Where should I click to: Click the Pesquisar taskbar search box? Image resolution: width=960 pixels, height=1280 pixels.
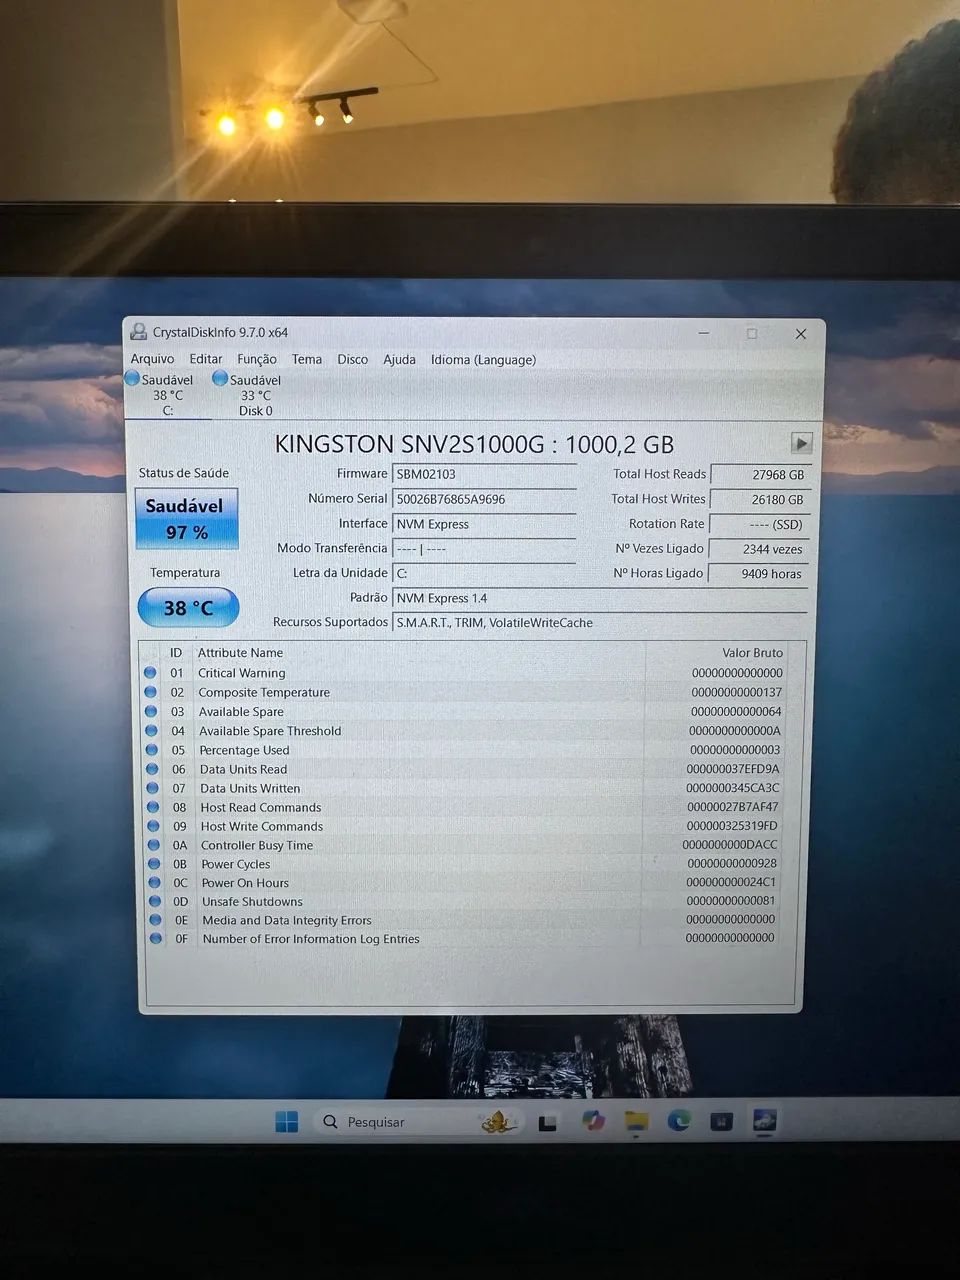tap(419, 1122)
